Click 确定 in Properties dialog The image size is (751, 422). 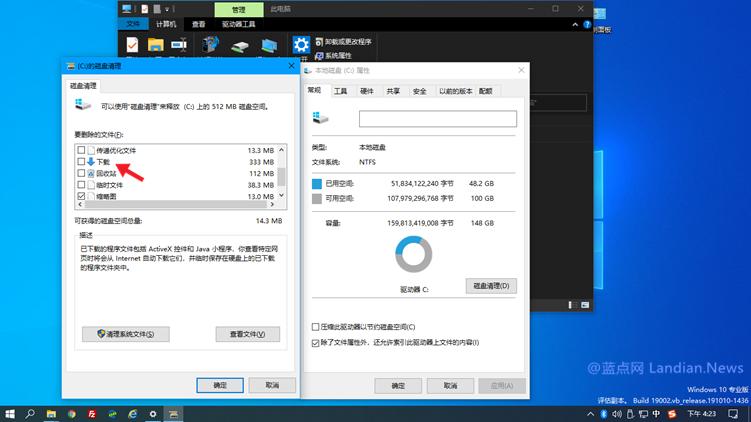tap(398, 386)
